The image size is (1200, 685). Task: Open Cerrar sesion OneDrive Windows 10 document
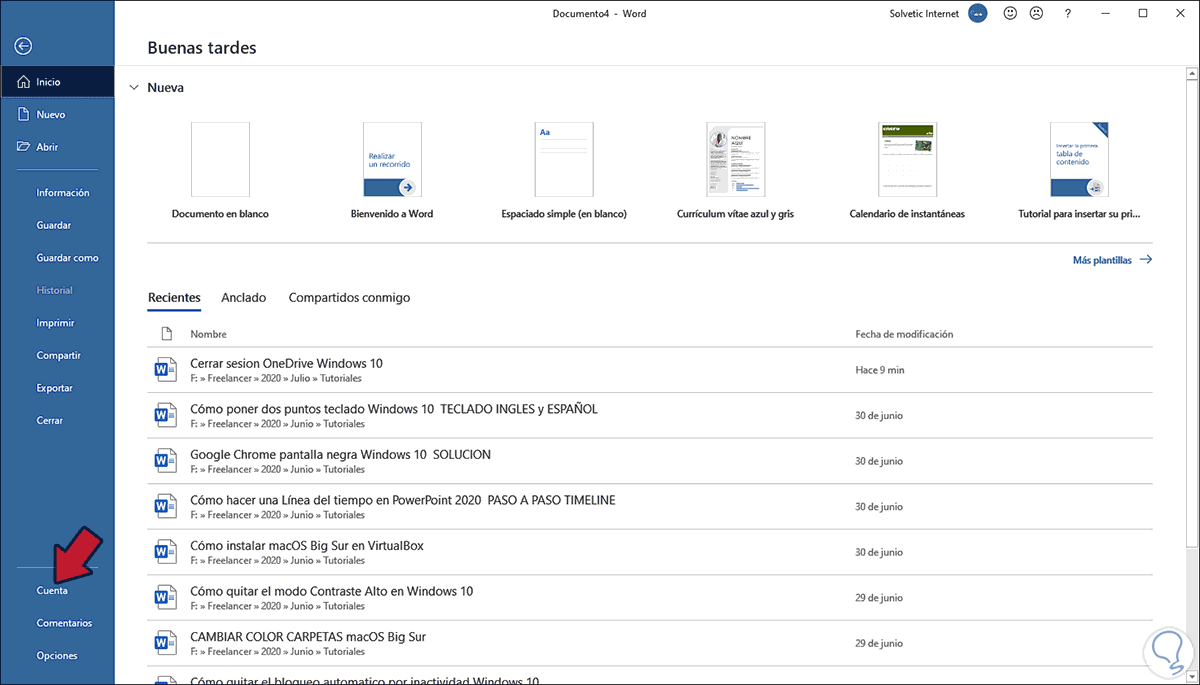[650, 370]
